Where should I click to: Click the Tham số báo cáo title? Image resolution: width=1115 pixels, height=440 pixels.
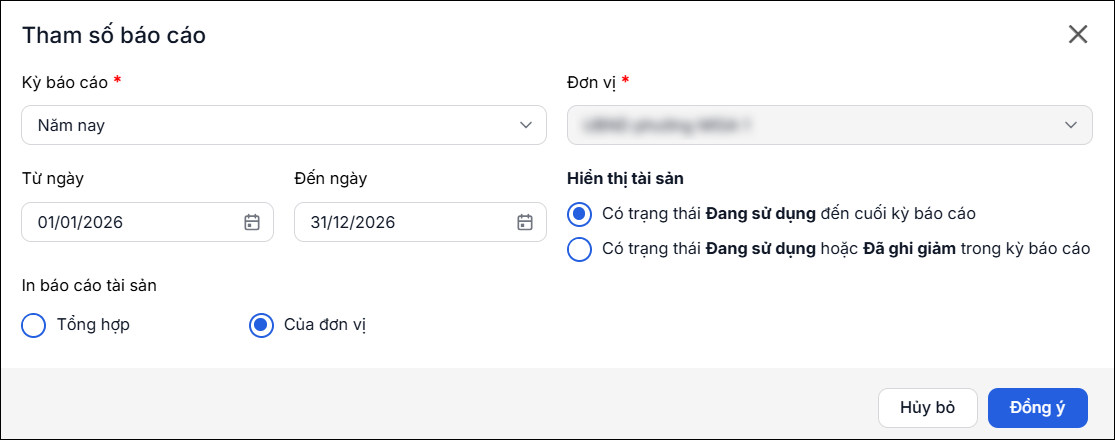click(114, 35)
